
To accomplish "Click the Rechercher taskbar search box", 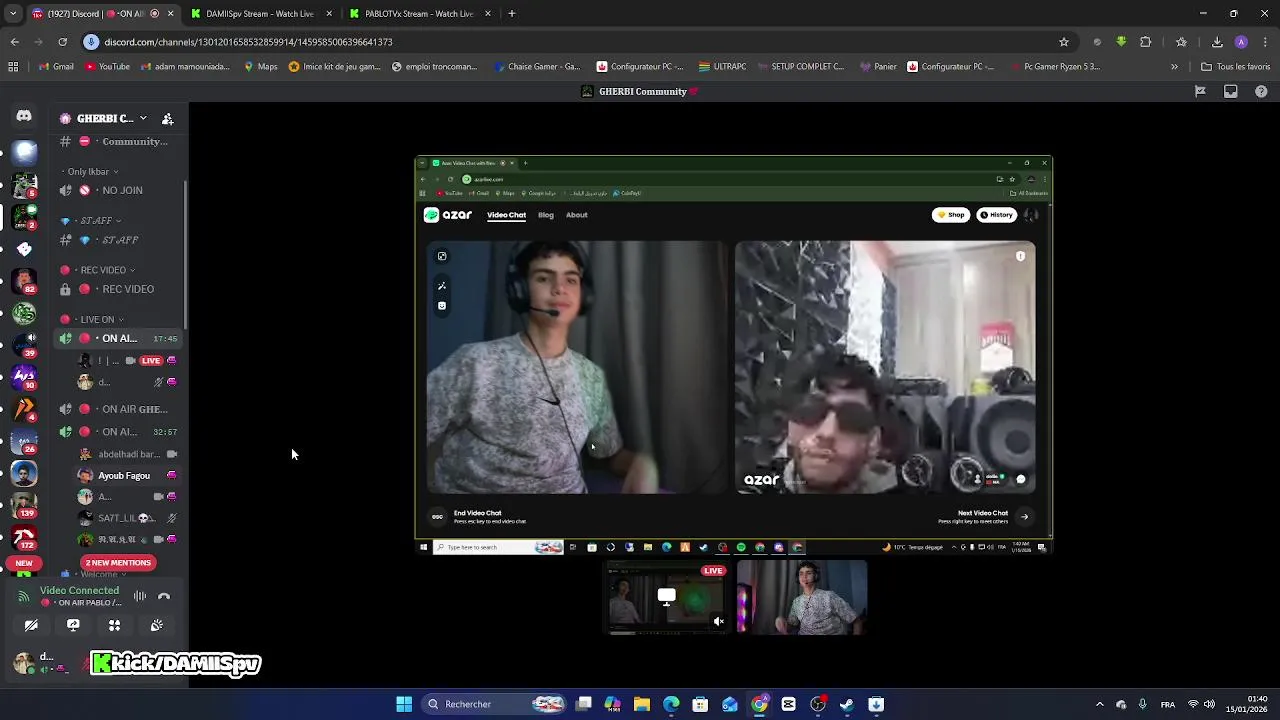I will [495, 704].
